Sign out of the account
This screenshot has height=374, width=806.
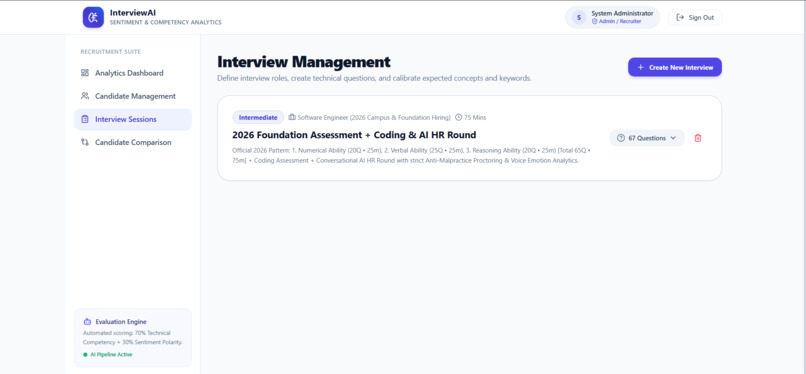point(694,17)
